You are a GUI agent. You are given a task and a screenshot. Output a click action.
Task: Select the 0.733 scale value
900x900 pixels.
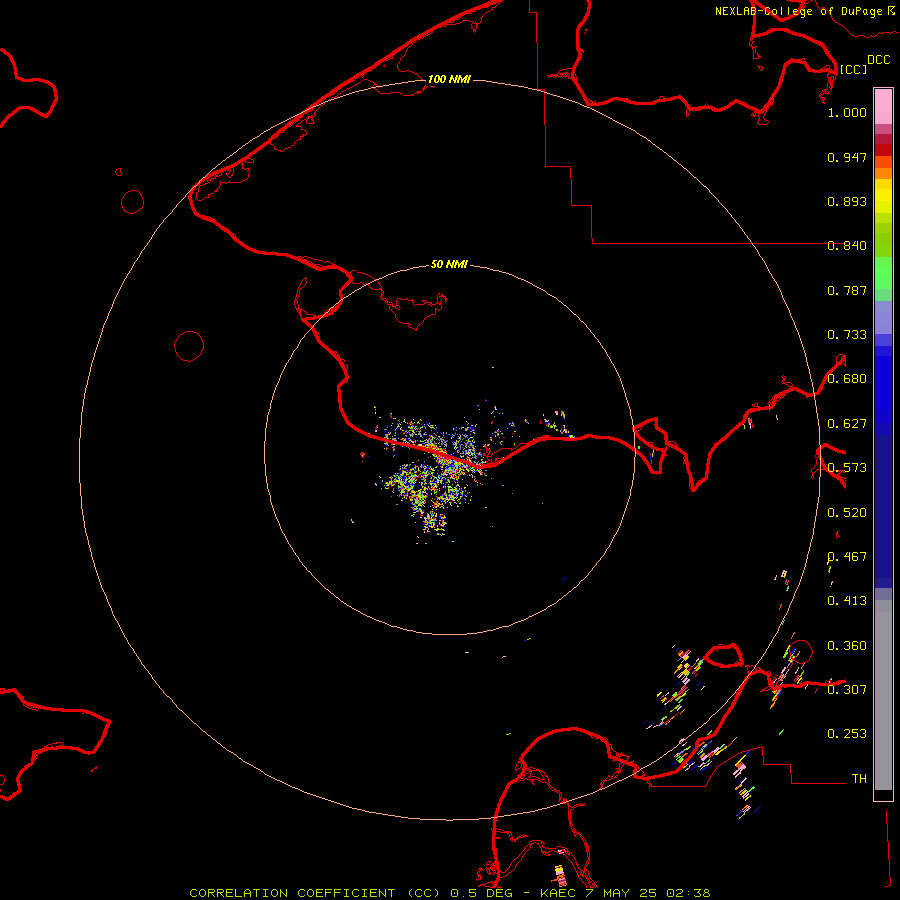click(847, 335)
